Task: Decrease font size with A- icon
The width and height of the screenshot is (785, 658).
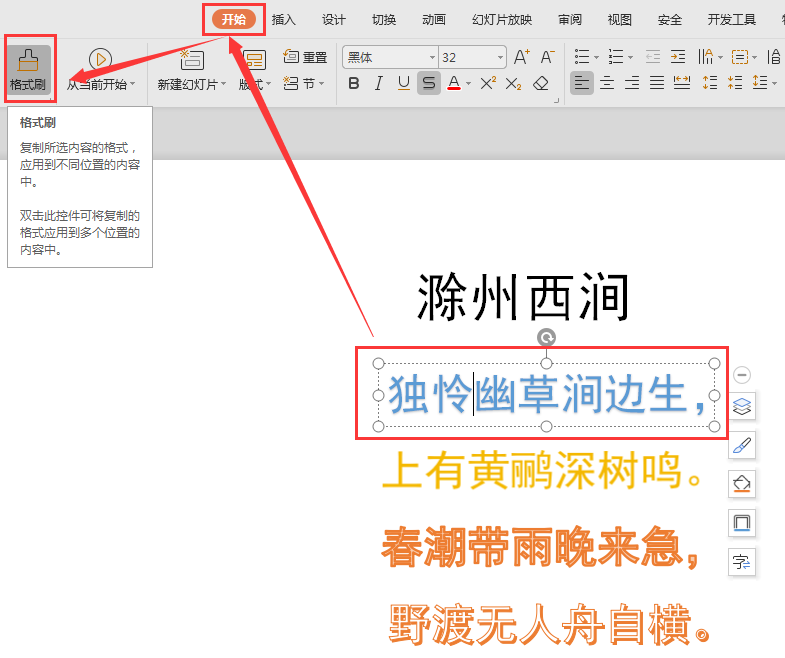Action: [548, 57]
